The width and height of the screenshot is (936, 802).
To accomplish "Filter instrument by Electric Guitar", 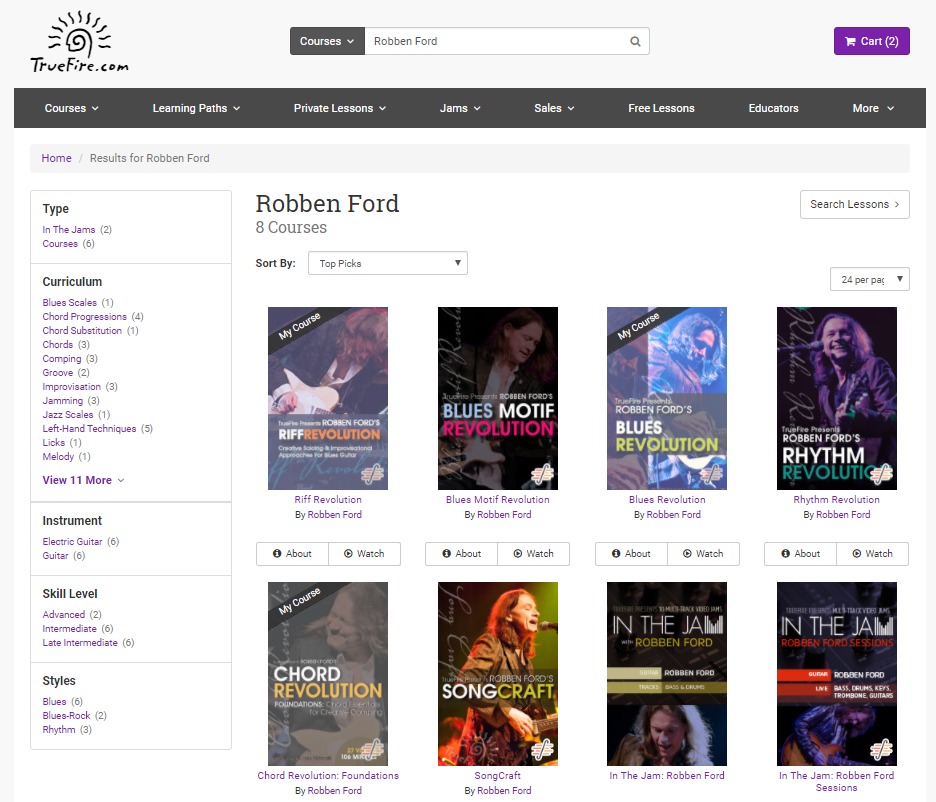I will pos(72,542).
